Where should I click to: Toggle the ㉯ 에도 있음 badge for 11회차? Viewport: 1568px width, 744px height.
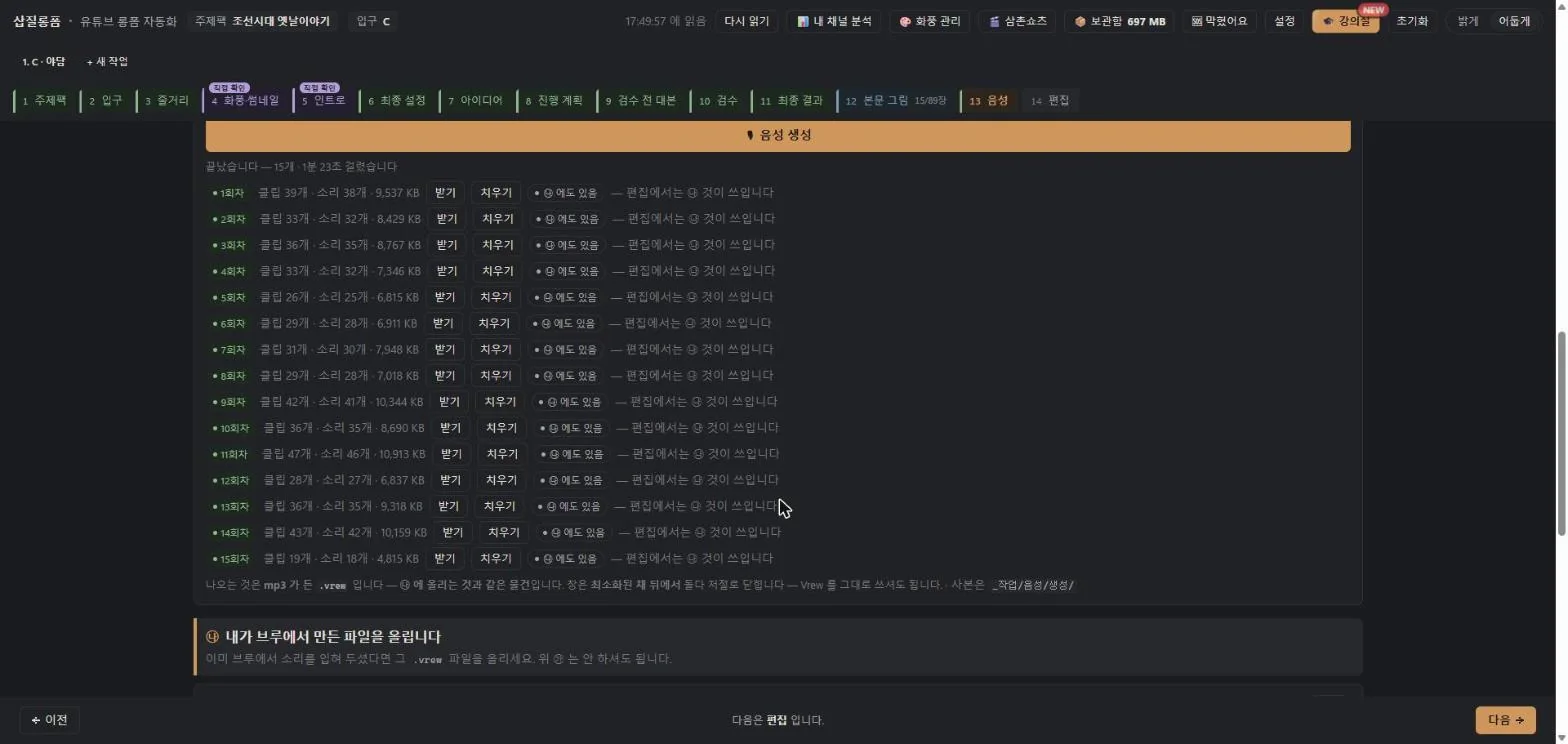click(571, 454)
